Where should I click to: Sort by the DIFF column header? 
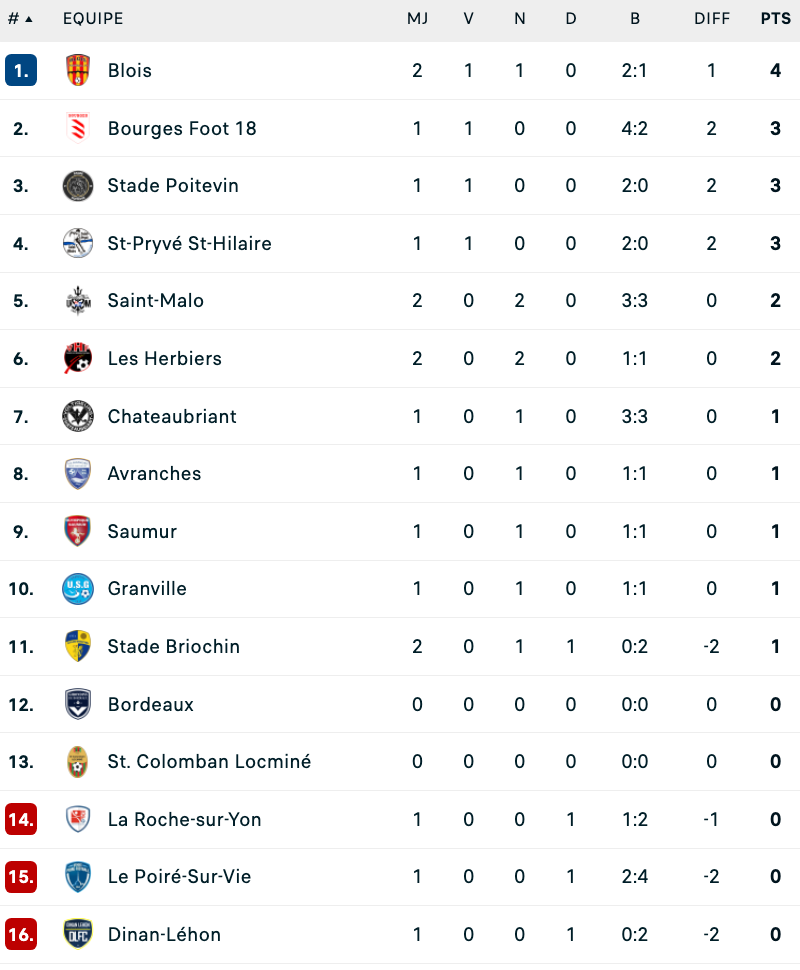point(712,19)
